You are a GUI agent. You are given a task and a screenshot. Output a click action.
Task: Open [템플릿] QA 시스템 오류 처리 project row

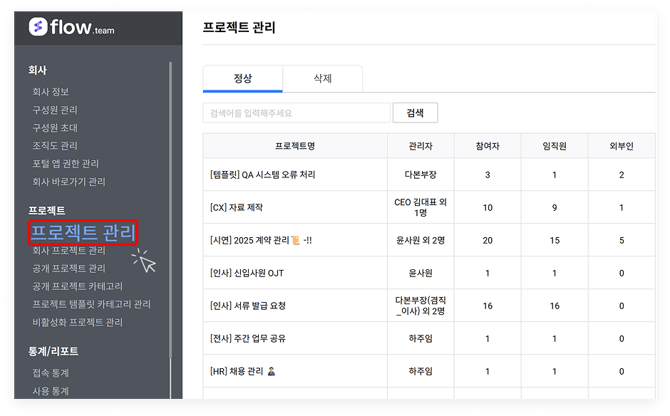[x=263, y=175]
